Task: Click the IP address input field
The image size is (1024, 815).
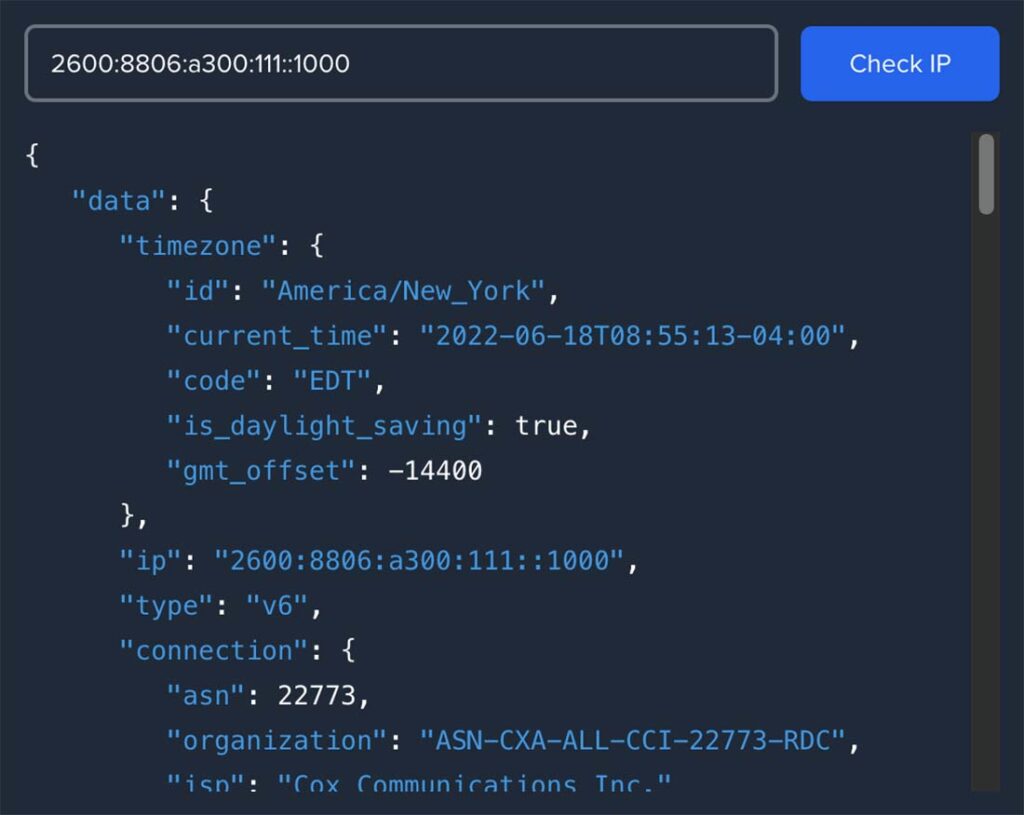Action: coord(400,64)
